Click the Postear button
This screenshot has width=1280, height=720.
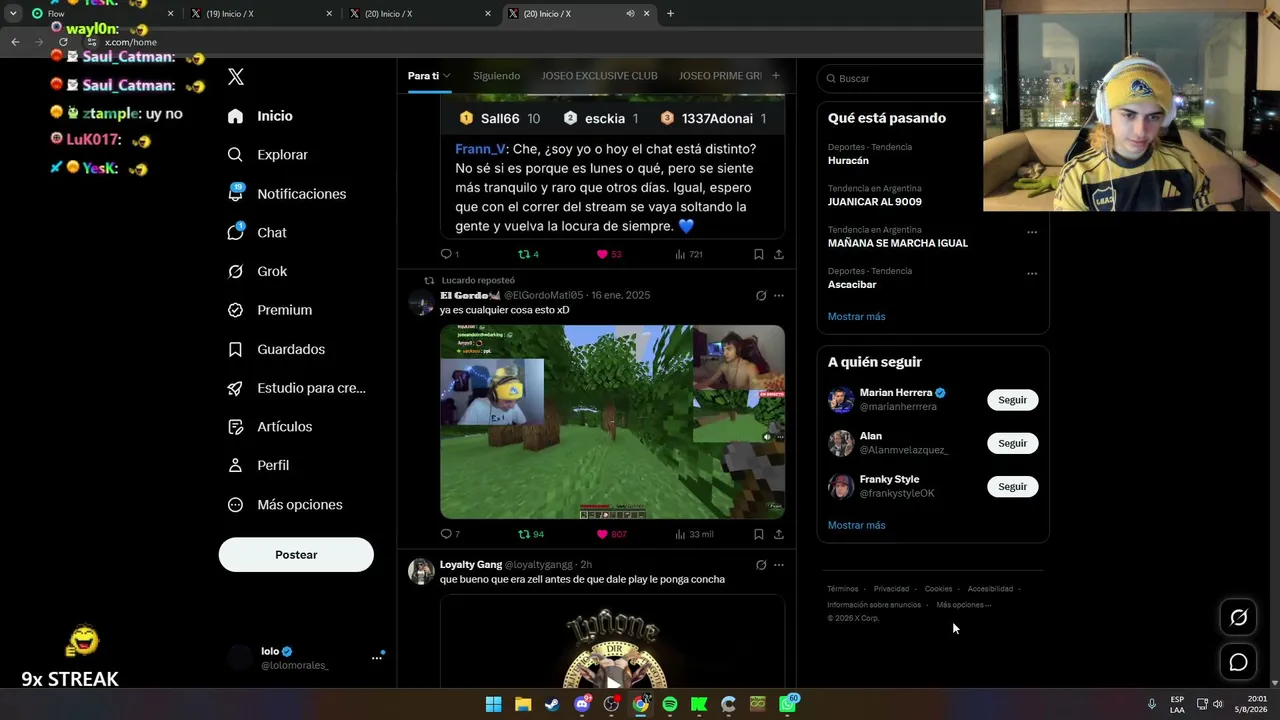(x=296, y=555)
